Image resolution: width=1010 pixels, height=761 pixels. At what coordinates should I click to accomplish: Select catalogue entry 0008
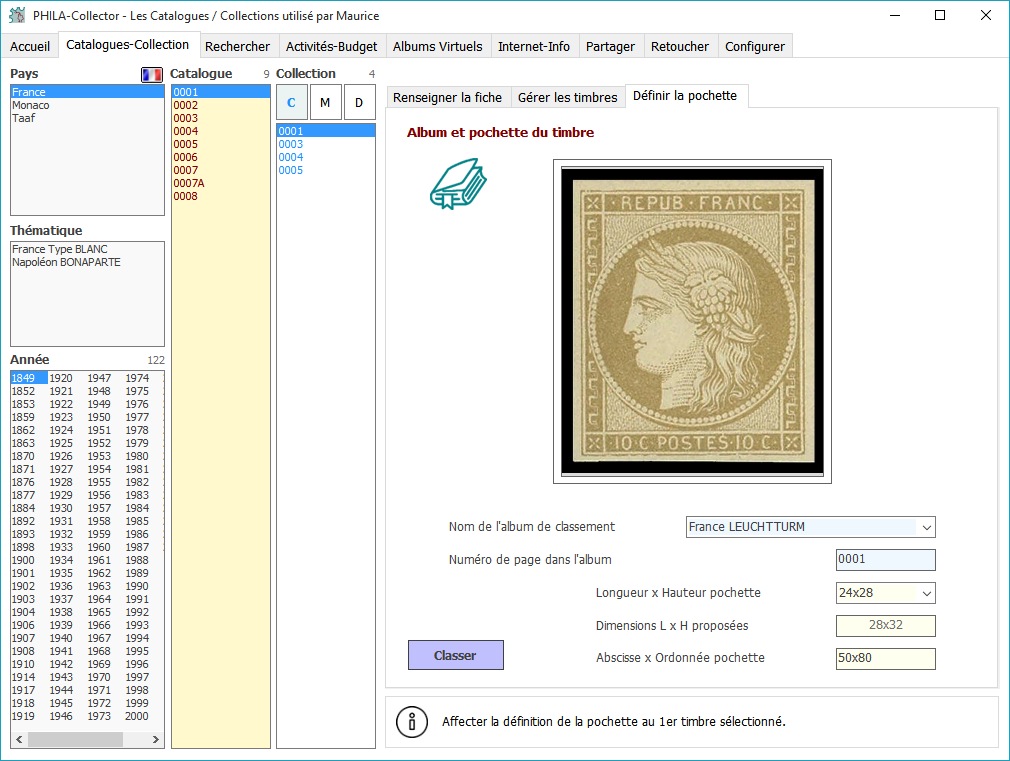click(220, 196)
